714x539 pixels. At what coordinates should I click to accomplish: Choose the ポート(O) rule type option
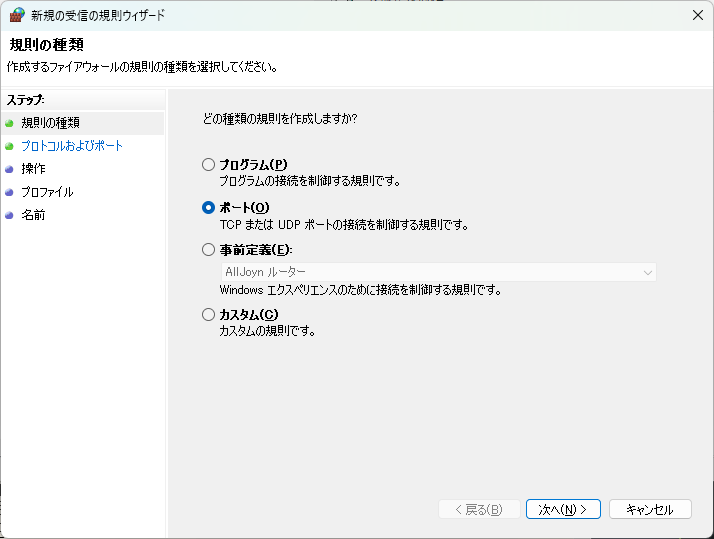(x=208, y=208)
